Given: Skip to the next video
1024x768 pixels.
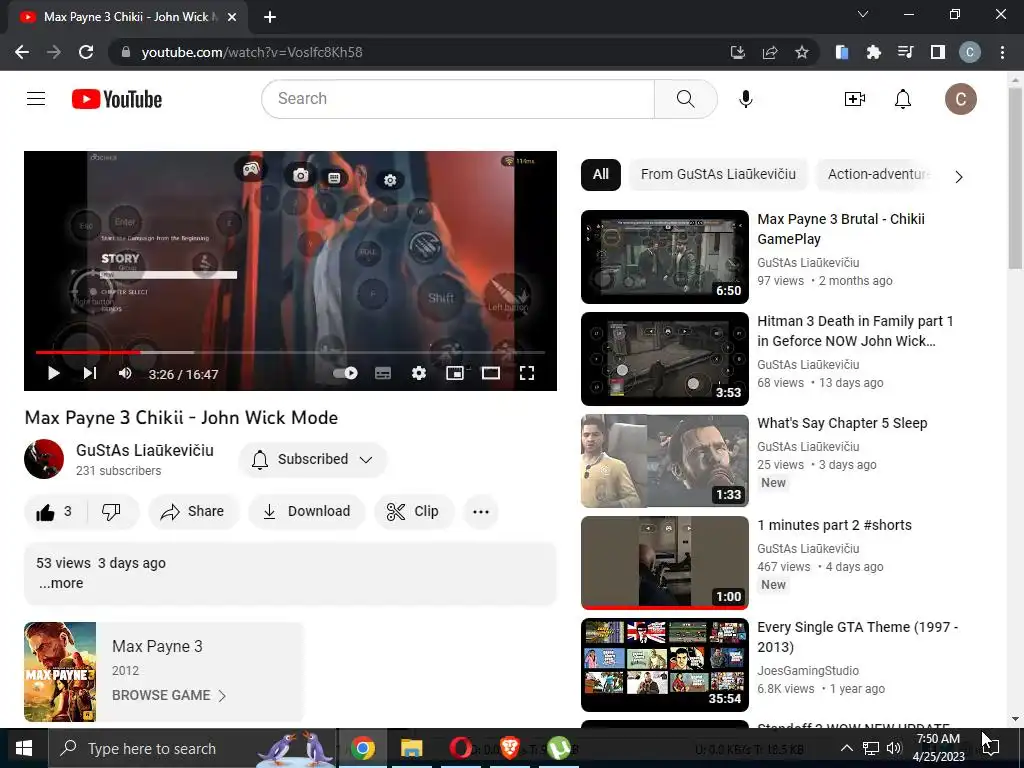Looking at the screenshot, I should 90,373.
